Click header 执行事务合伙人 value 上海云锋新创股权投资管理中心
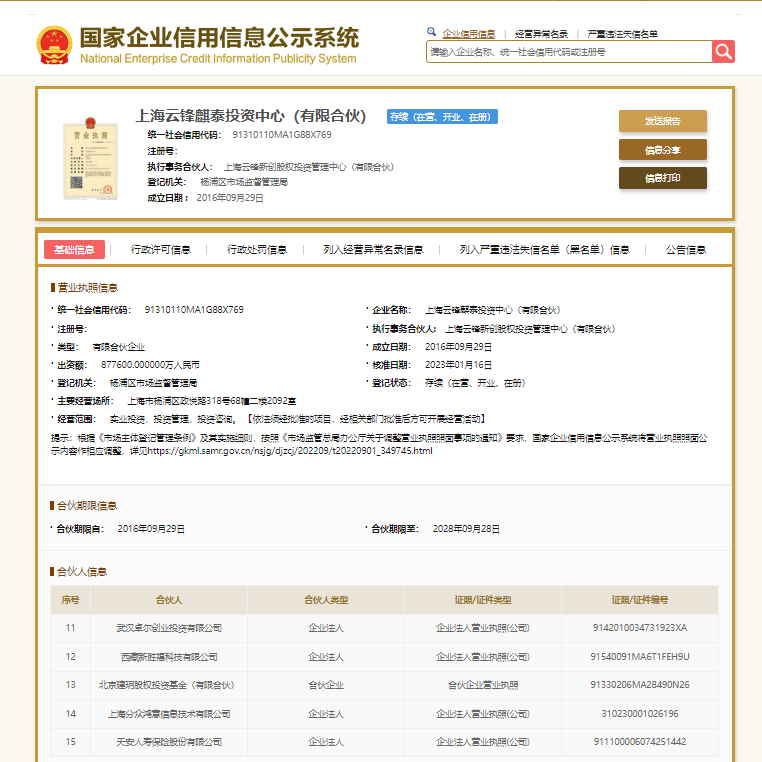The width and height of the screenshot is (762, 762). (x=308, y=167)
